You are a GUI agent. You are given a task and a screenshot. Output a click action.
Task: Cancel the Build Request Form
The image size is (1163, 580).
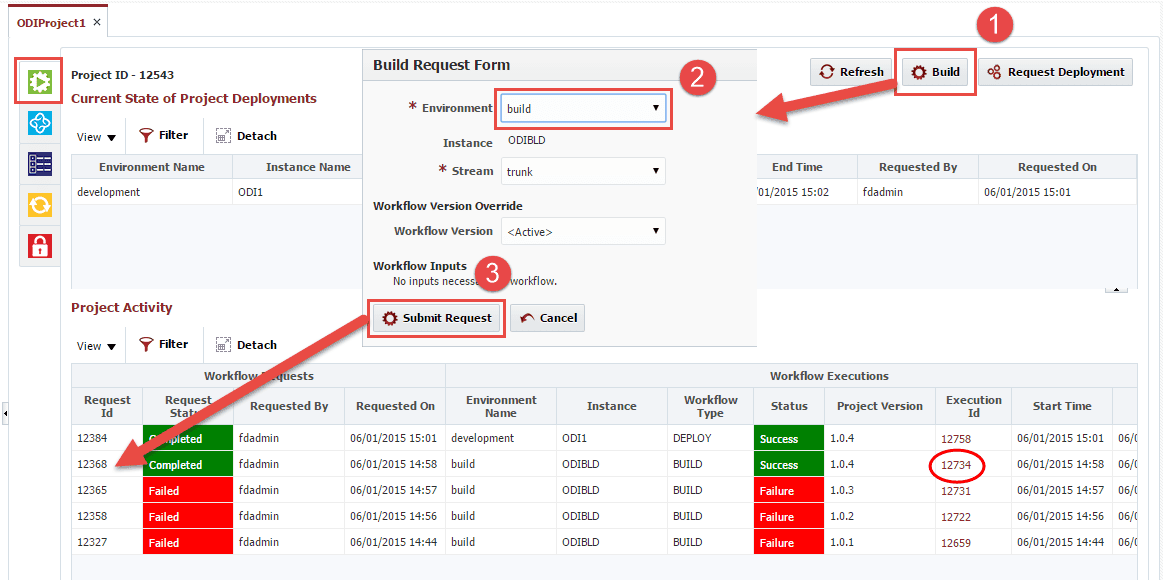point(548,318)
